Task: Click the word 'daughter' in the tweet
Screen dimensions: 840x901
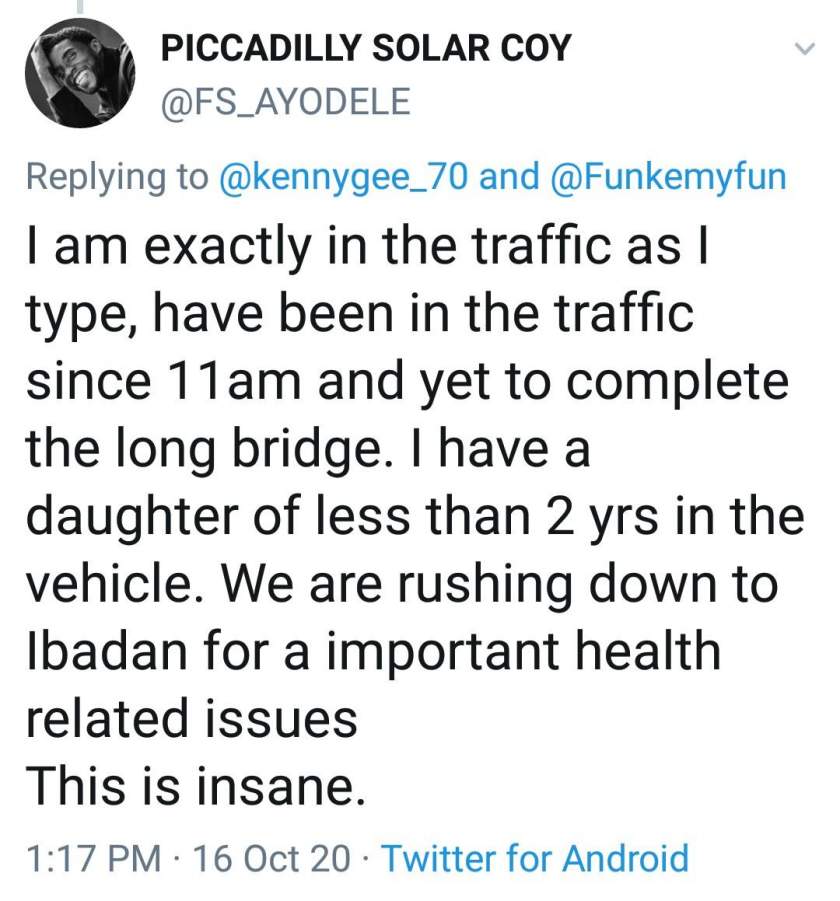Action: (x=133, y=517)
